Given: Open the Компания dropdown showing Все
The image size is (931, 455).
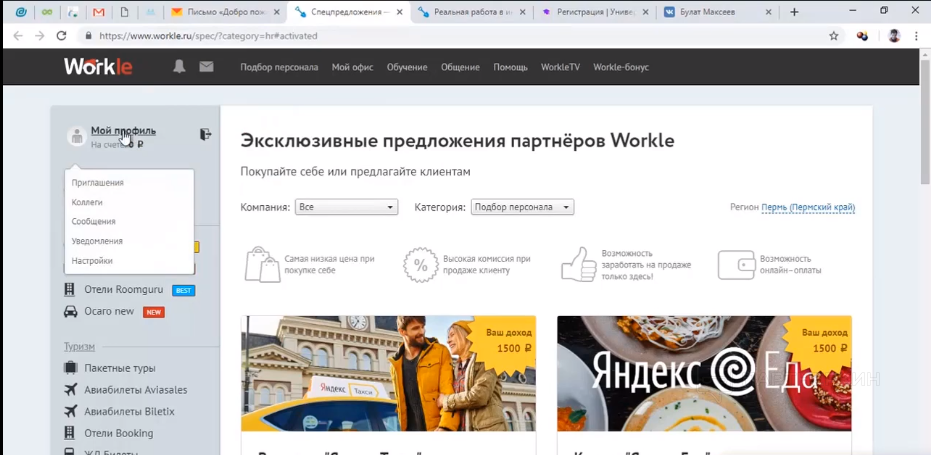Looking at the screenshot, I should (346, 207).
